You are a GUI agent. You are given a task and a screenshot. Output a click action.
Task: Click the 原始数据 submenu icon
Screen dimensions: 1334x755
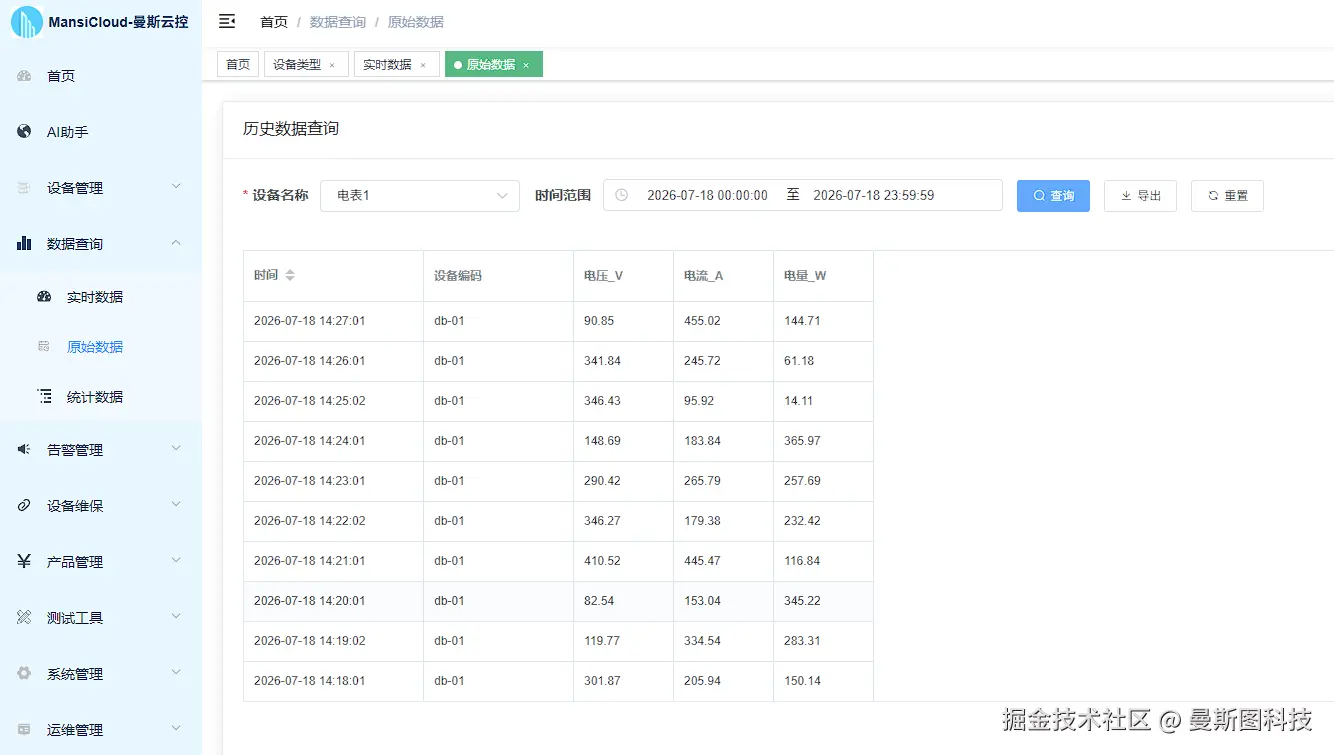(44, 347)
